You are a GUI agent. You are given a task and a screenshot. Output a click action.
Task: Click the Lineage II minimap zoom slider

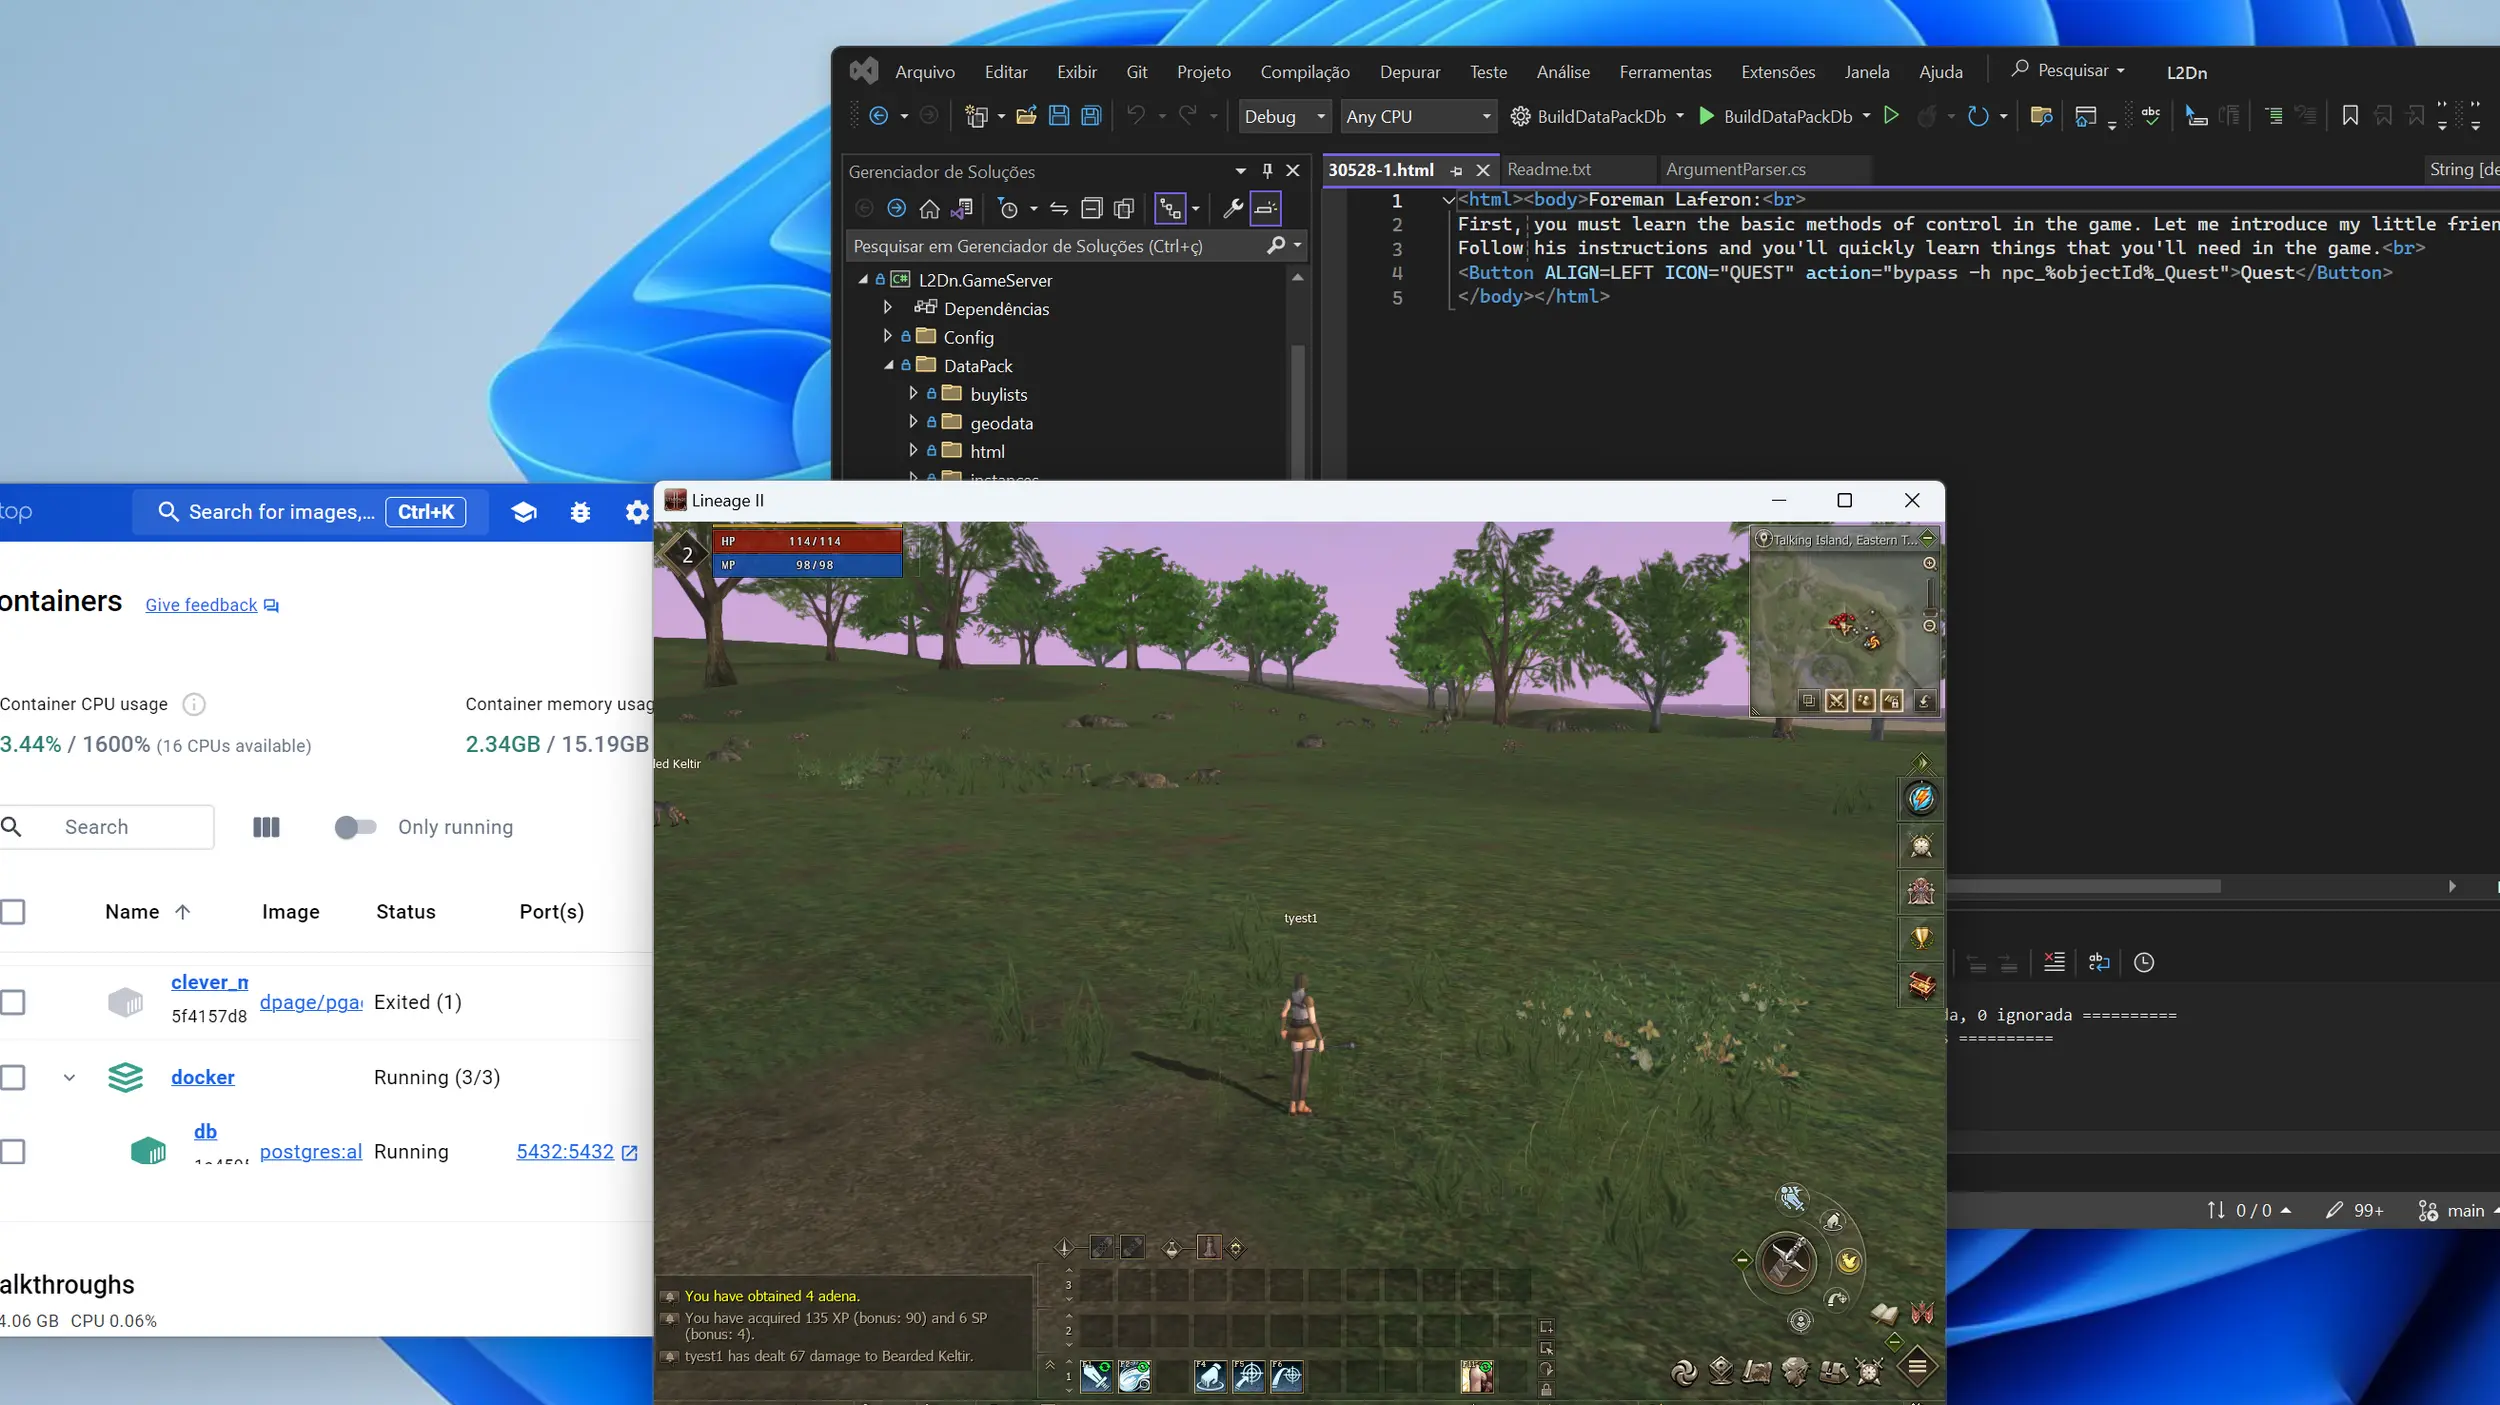[x=1929, y=595]
